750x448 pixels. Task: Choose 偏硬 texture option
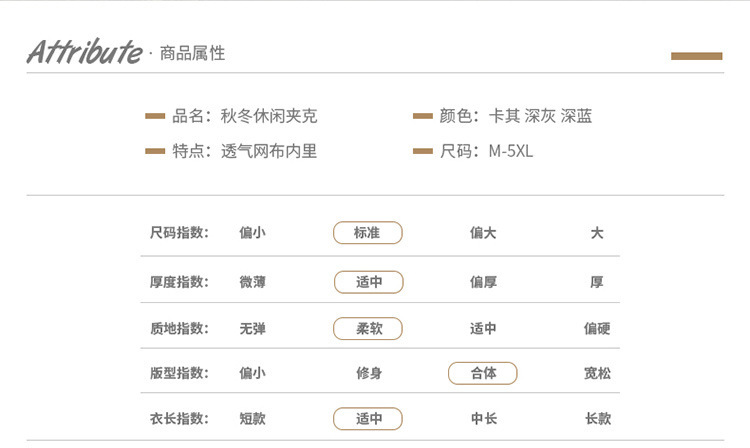[597, 328]
